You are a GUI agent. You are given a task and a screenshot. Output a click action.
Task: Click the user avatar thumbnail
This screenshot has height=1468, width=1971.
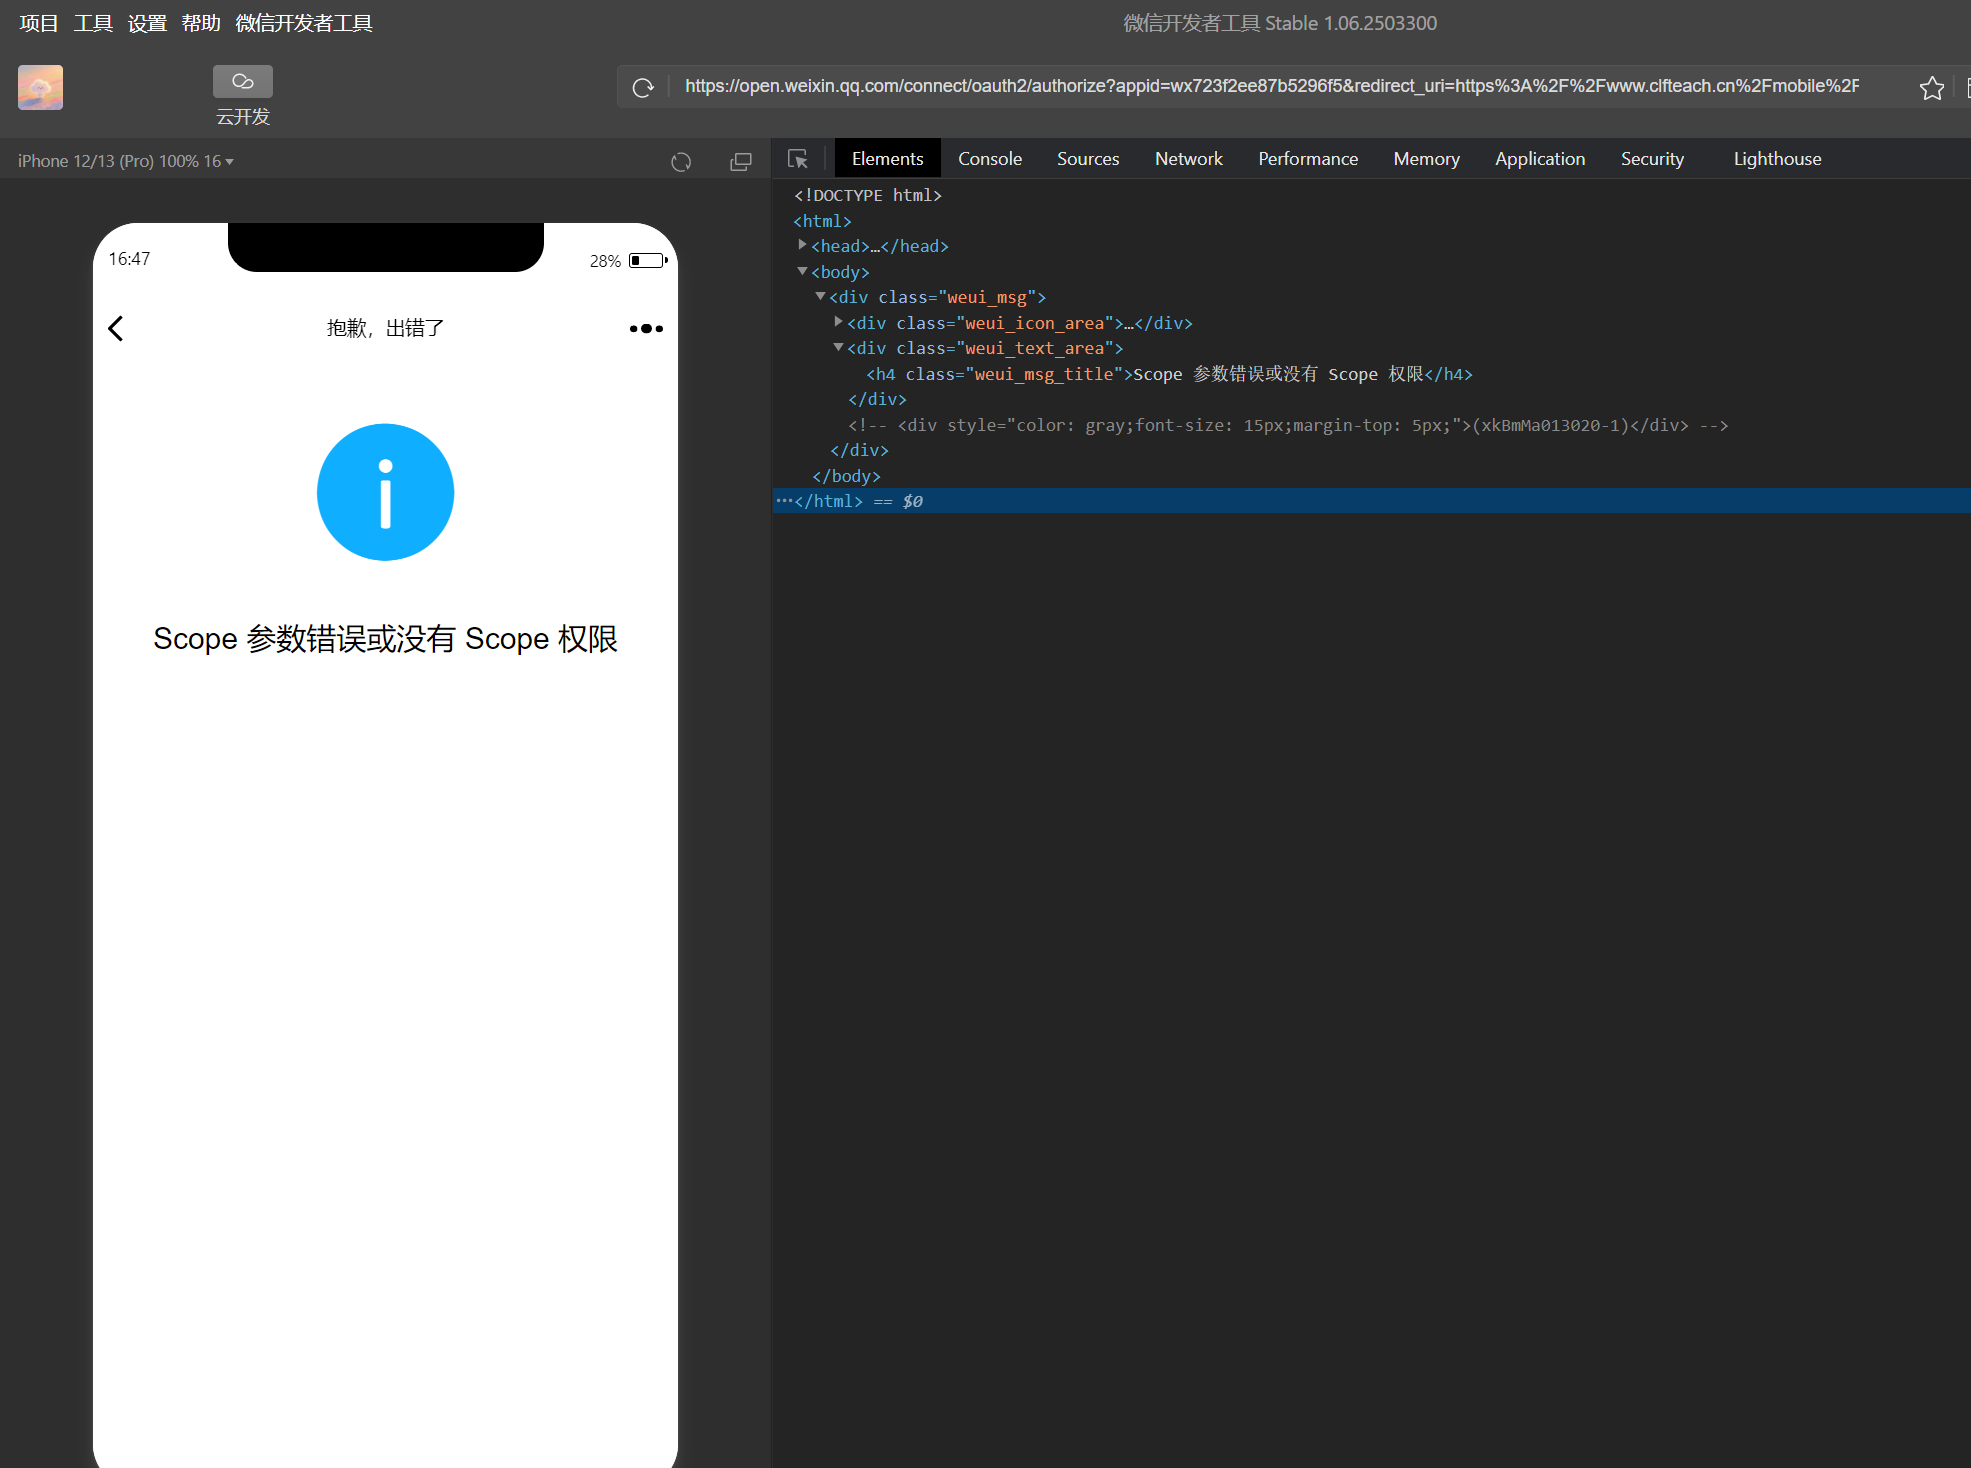pyautogui.click(x=40, y=88)
